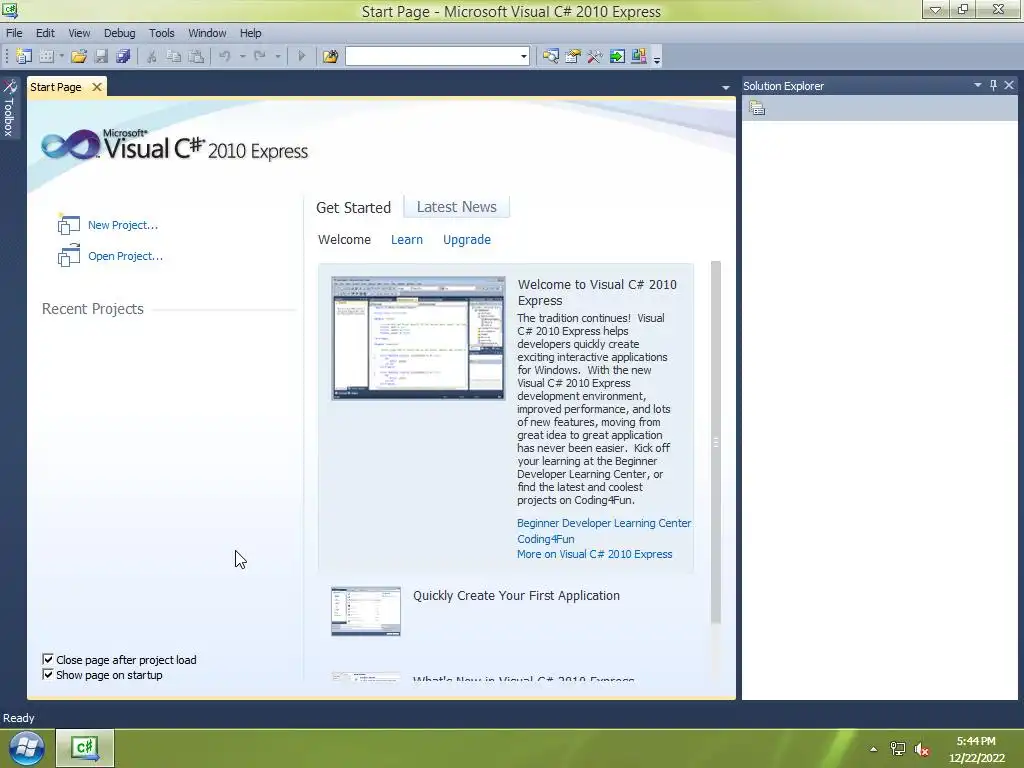Open the Beginner Developer Learning Center link

click(604, 523)
